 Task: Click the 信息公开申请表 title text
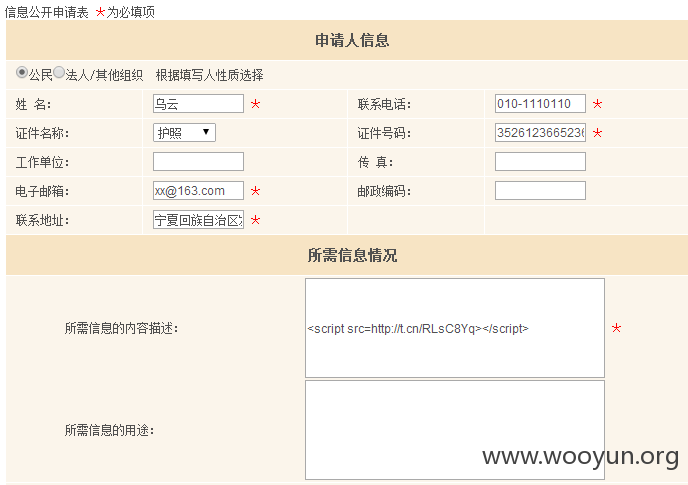[47, 12]
